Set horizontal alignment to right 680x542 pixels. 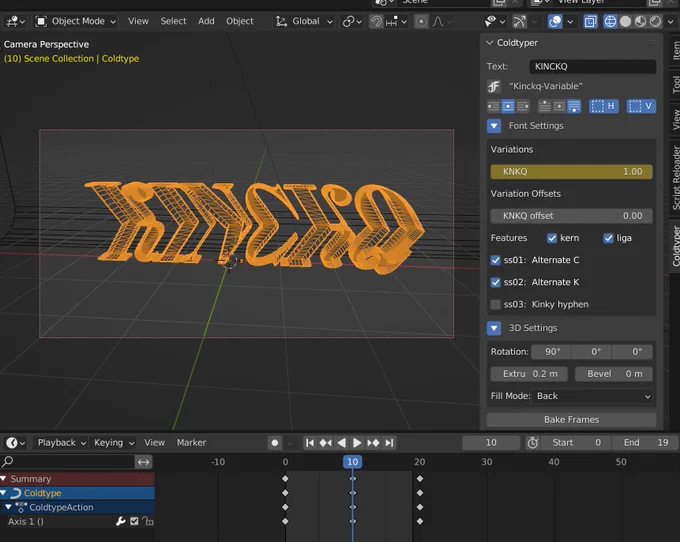point(523,106)
